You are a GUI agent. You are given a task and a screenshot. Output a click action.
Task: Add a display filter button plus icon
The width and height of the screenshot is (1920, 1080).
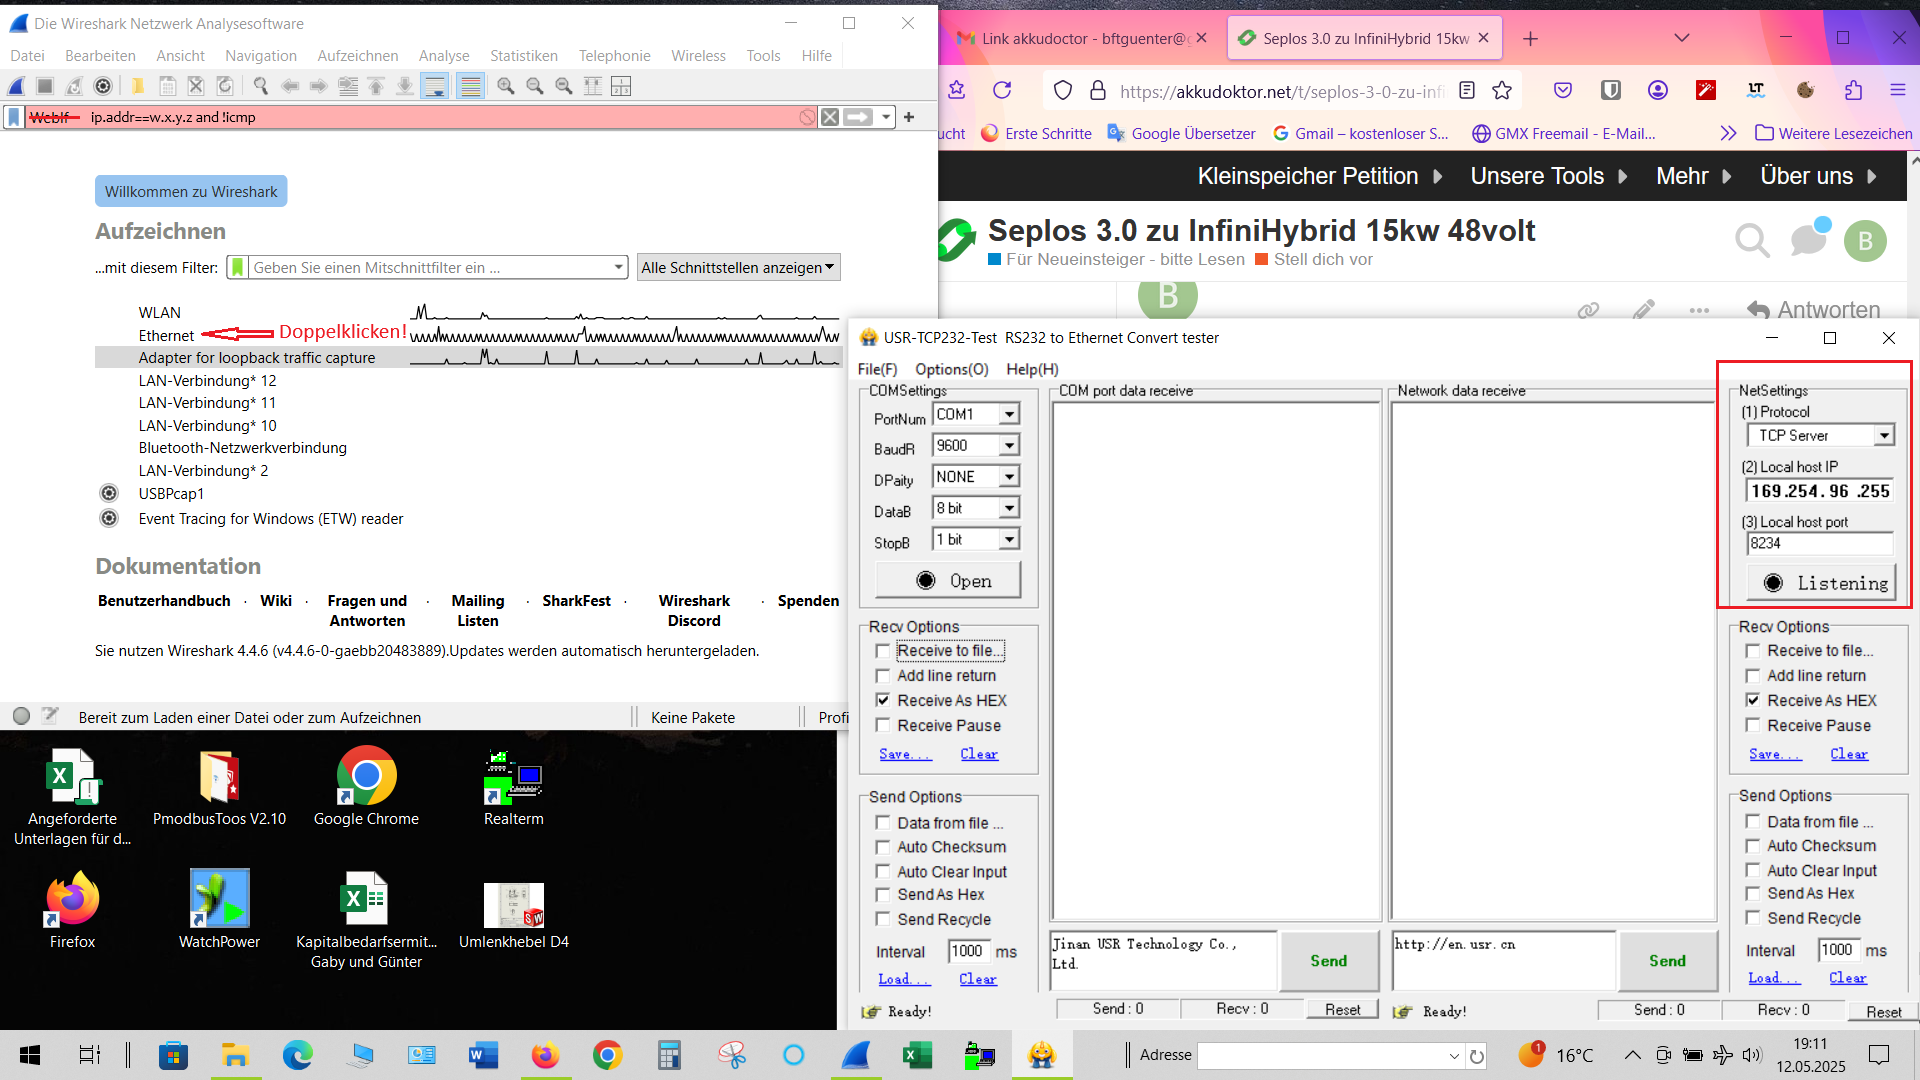(909, 117)
